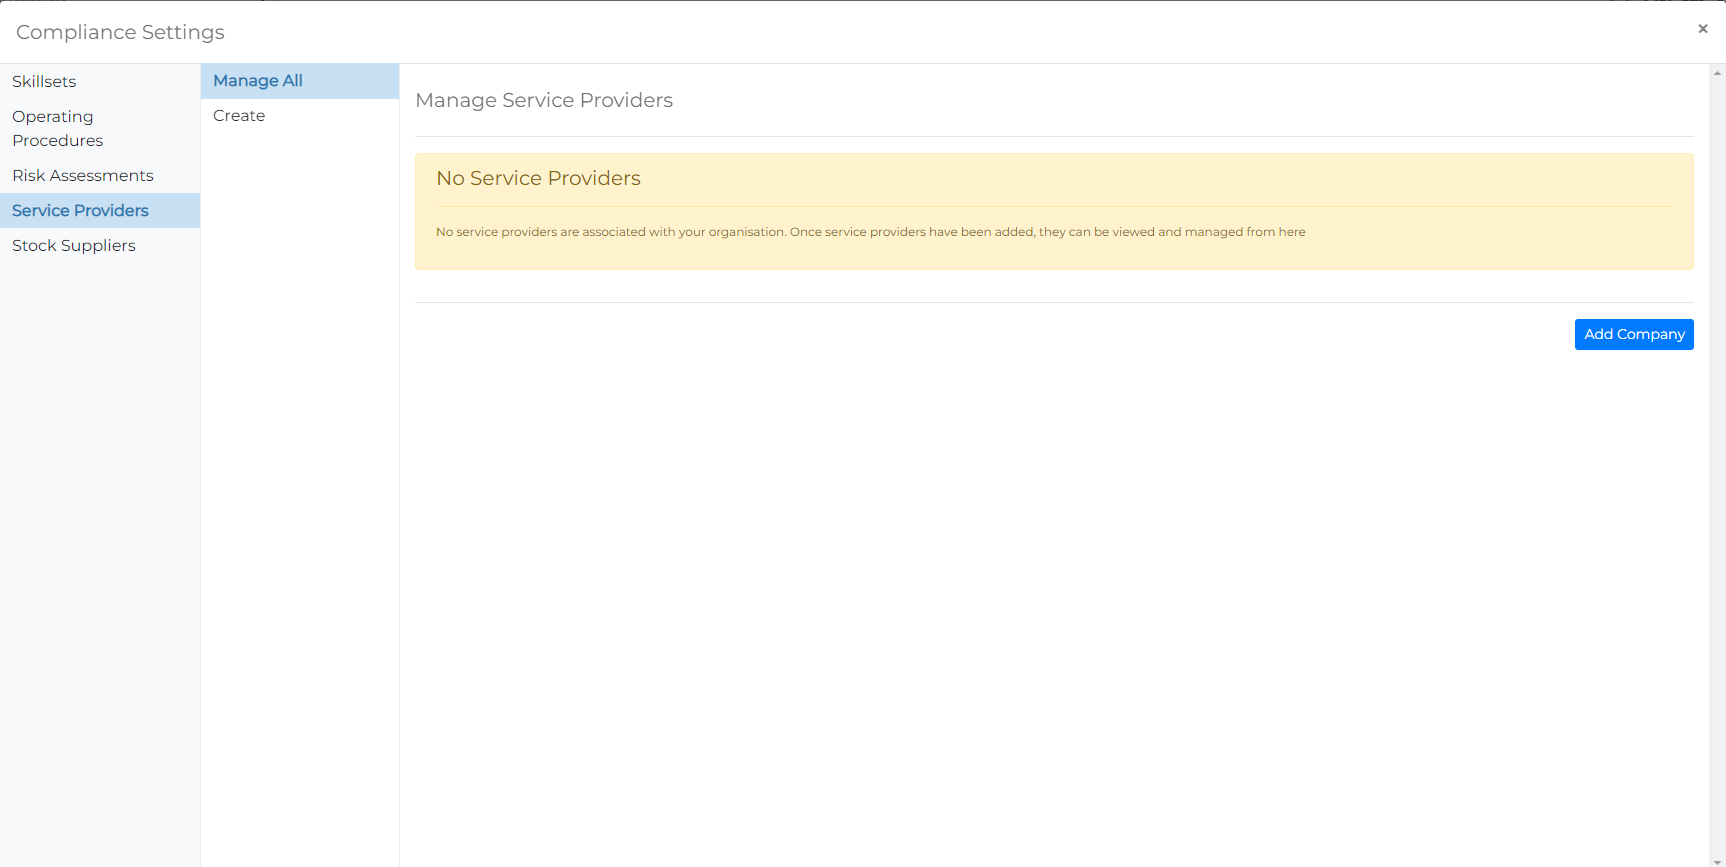Open Stock Suppliers settings

click(x=74, y=246)
